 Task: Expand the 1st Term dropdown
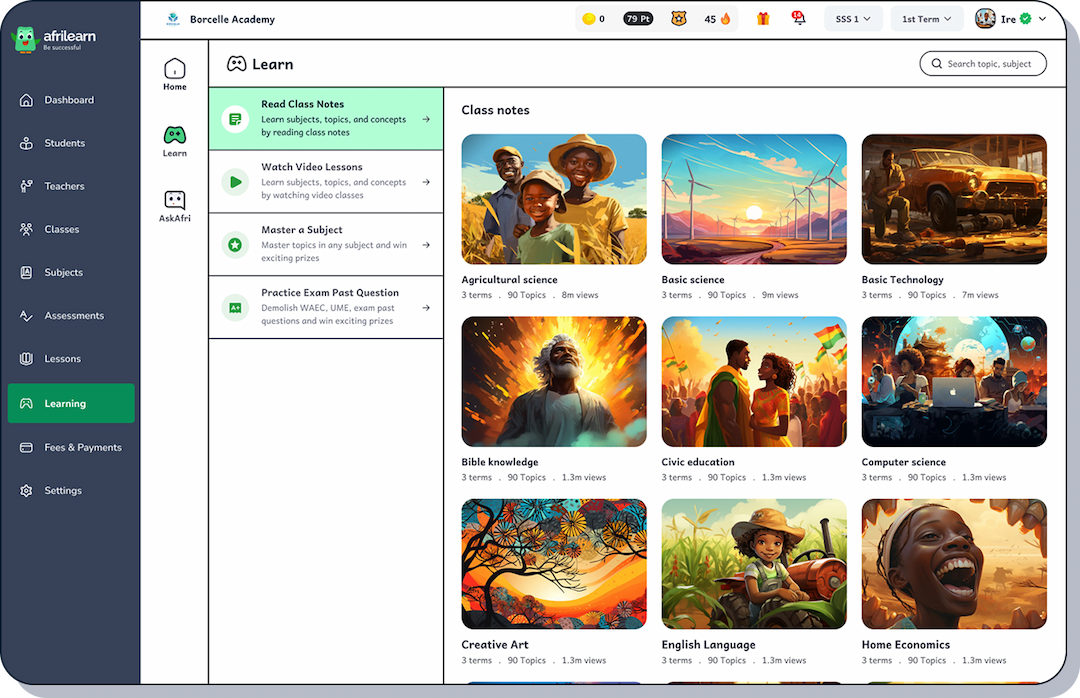click(x=926, y=19)
